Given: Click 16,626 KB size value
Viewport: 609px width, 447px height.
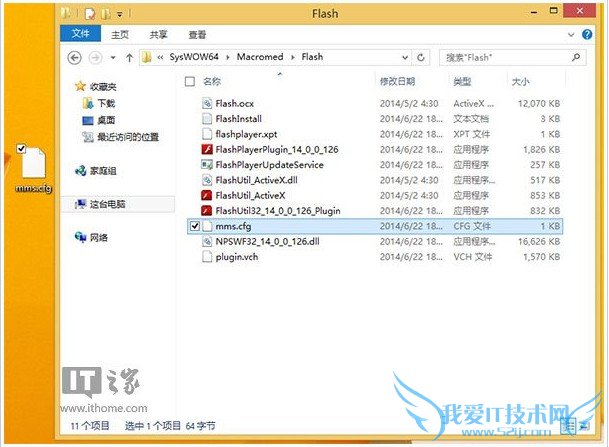Looking at the screenshot, I should click(539, 241).
